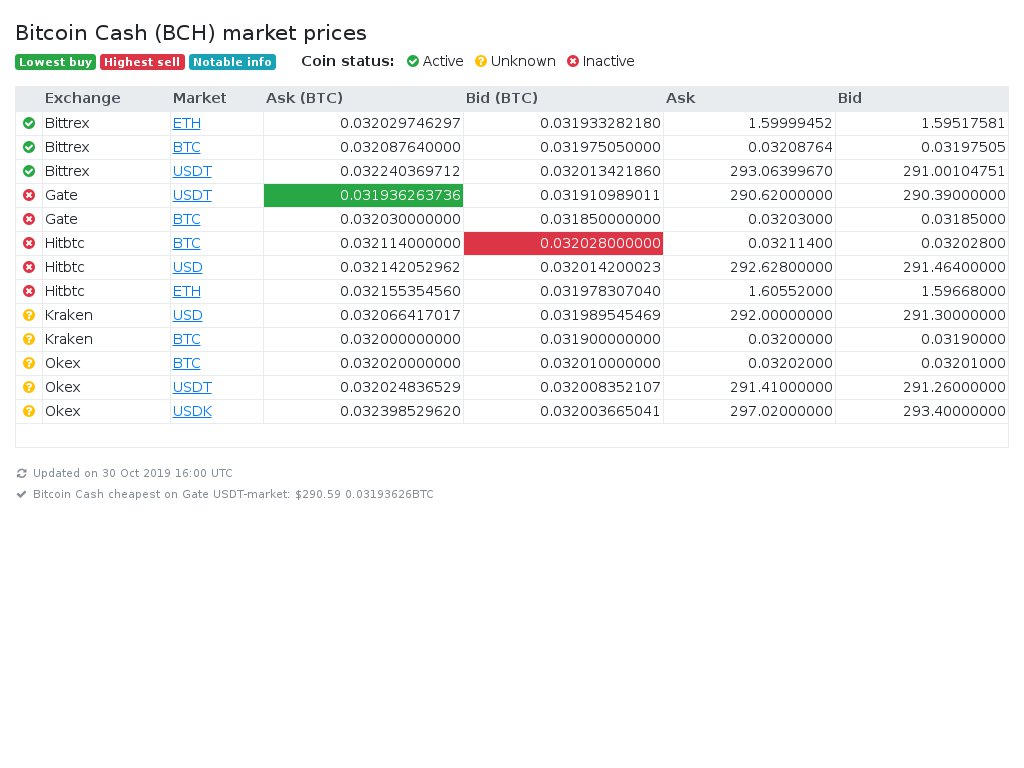Viewport: 1024px width, 768px height.
Task: Click the Updated on 30 Oct 2019 text
Action: coord(133,473)
